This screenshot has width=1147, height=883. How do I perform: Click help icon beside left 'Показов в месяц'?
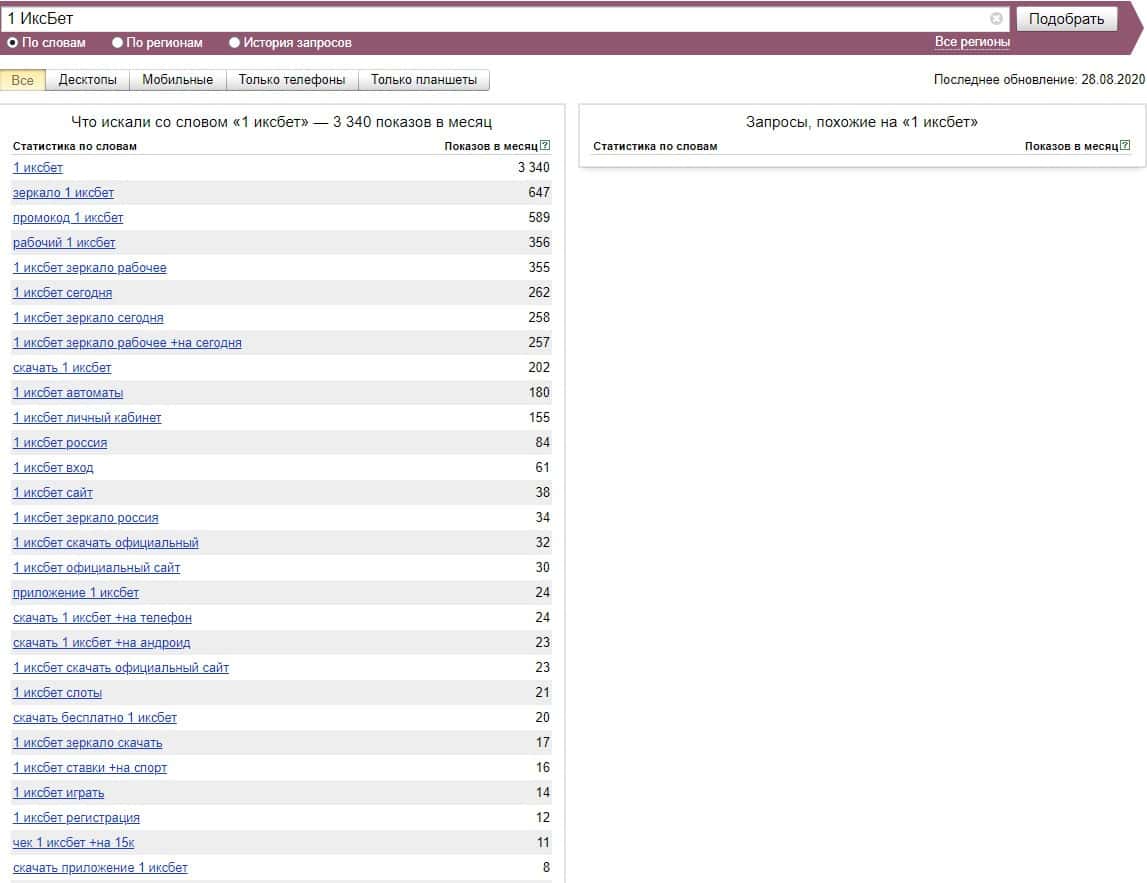click(545, 146)
